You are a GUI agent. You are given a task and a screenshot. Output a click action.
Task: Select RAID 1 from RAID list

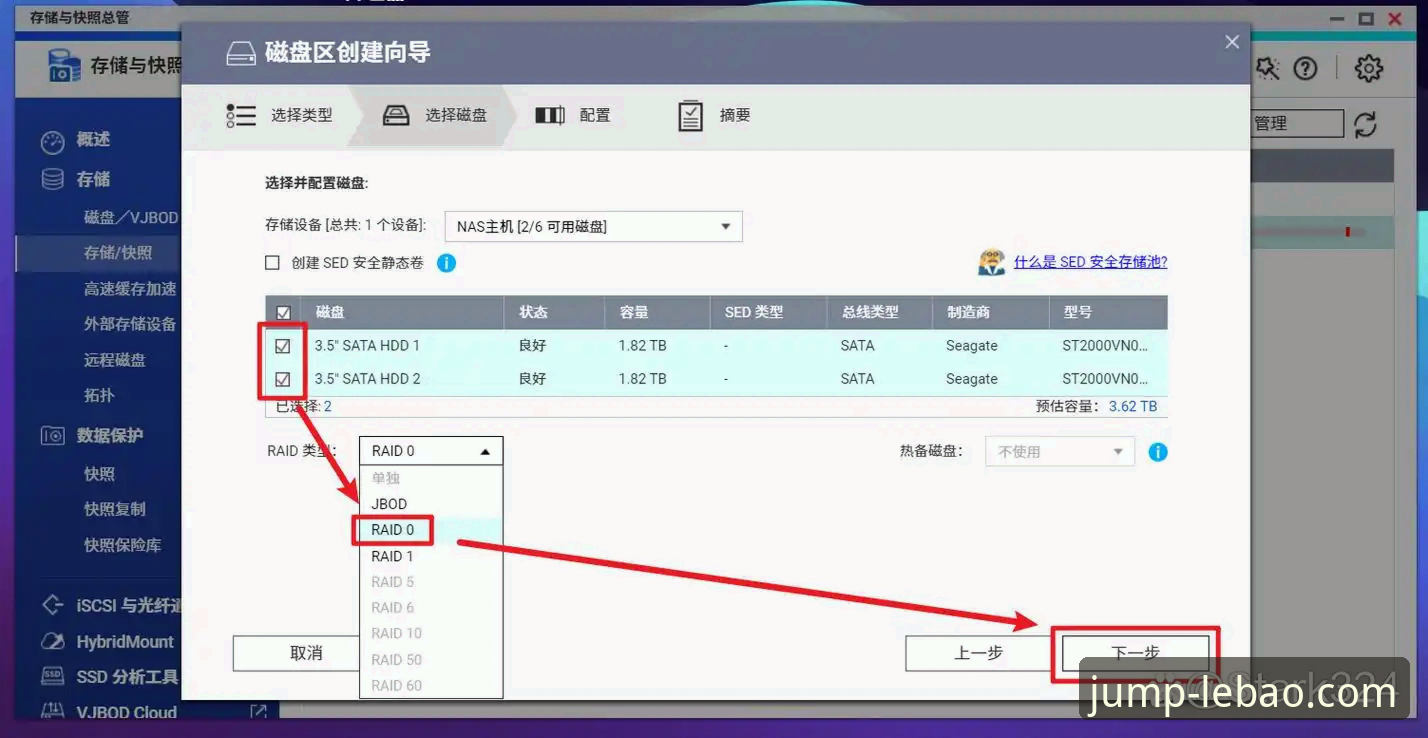coord(431,556)
